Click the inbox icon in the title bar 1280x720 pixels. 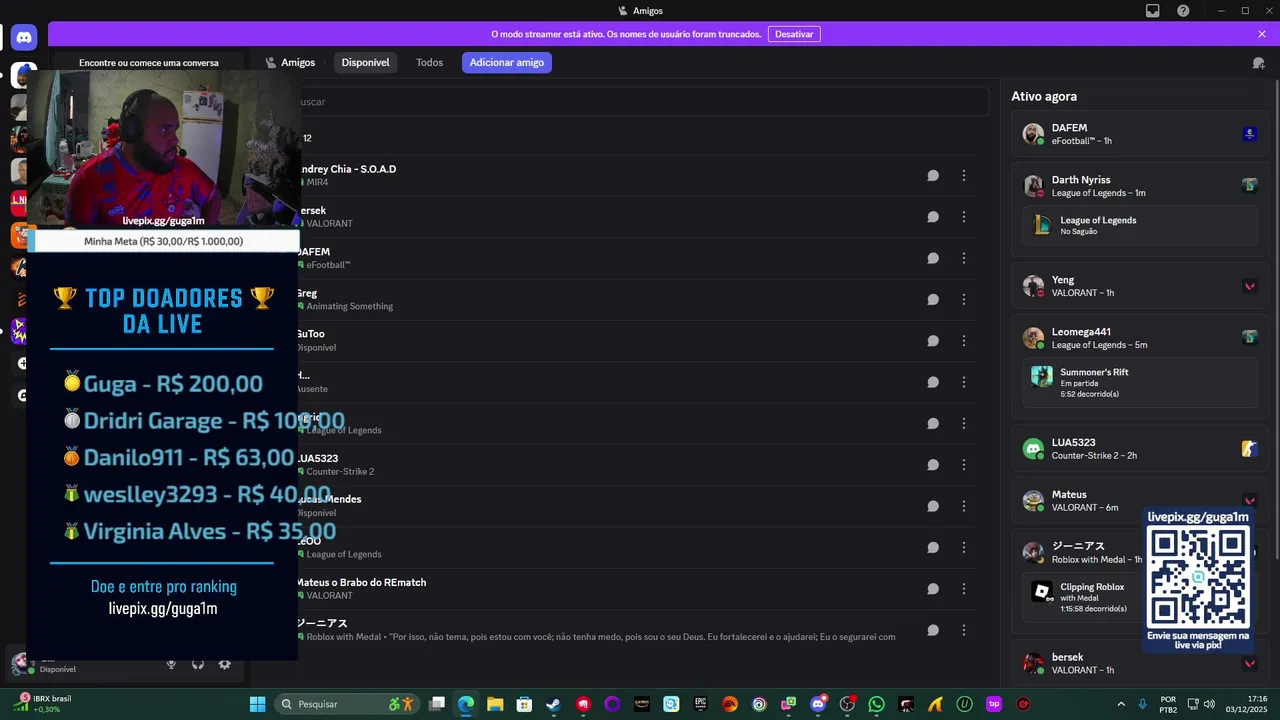(1153, 11)
